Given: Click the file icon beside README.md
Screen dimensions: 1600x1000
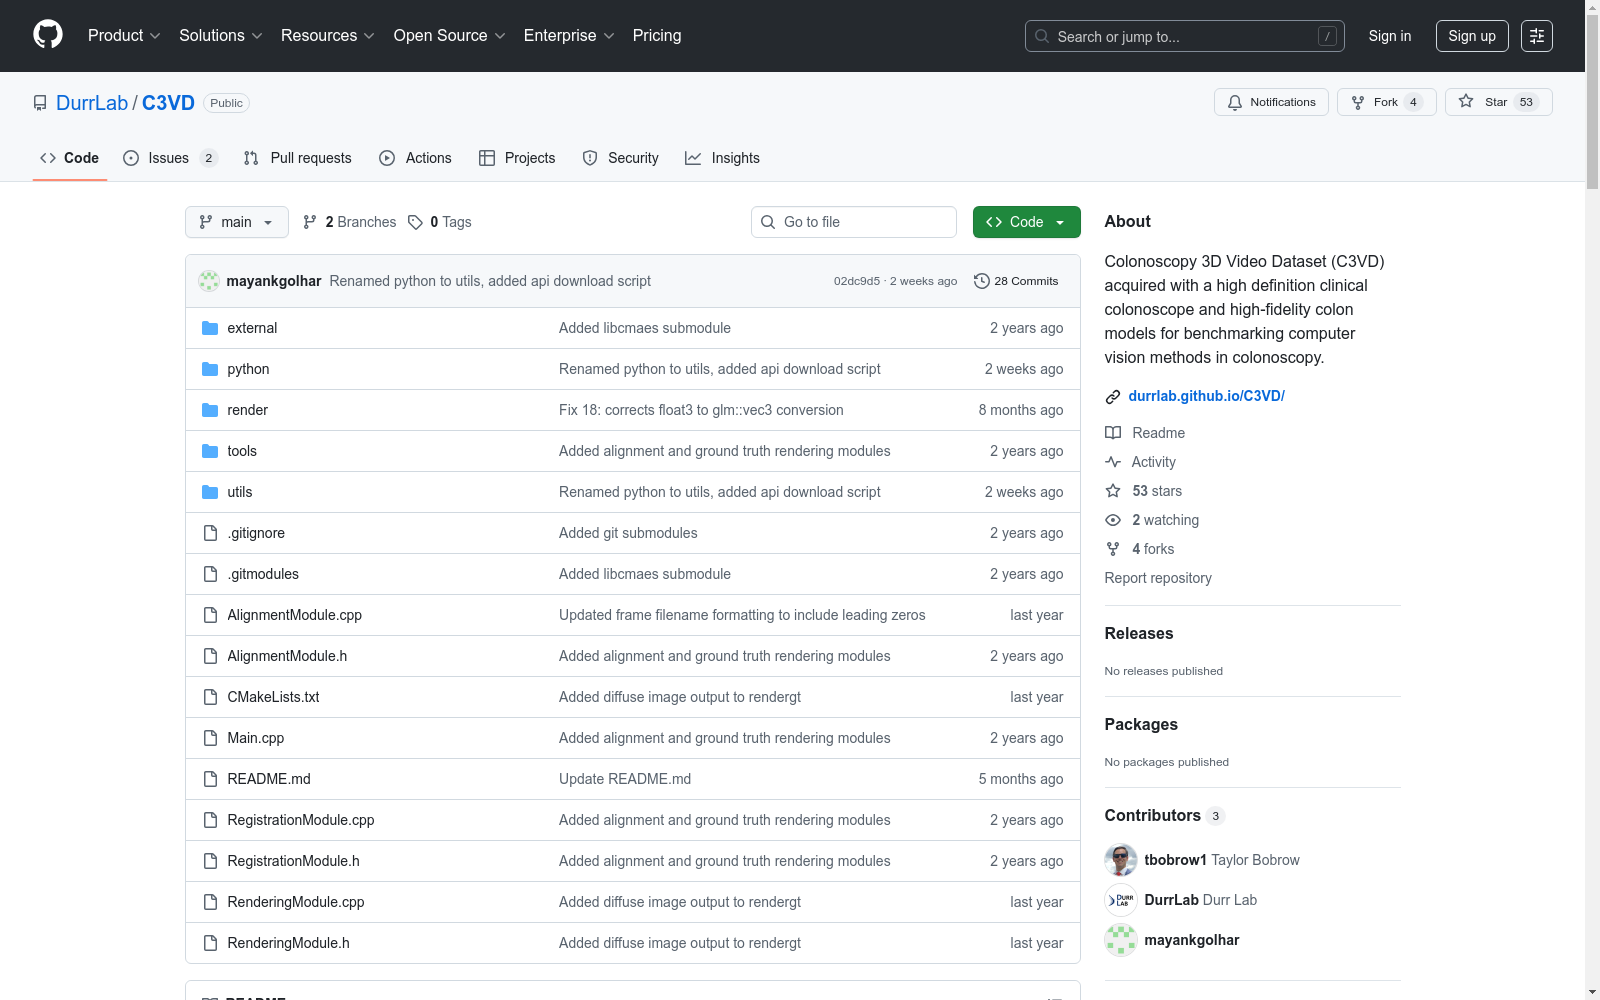Looking at the screenshot, I should (210, 779).
